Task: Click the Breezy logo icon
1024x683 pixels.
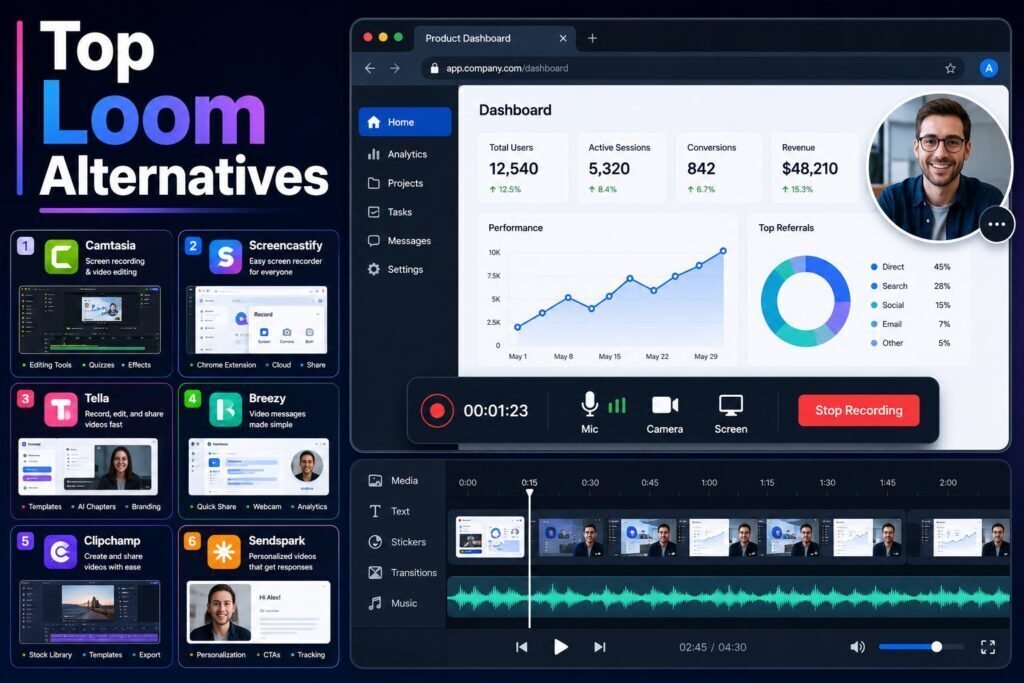Action: [225, 409]
